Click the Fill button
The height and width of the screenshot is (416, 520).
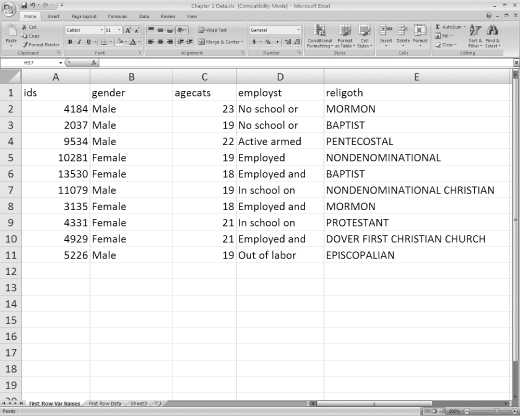click(x=444, y=36)
